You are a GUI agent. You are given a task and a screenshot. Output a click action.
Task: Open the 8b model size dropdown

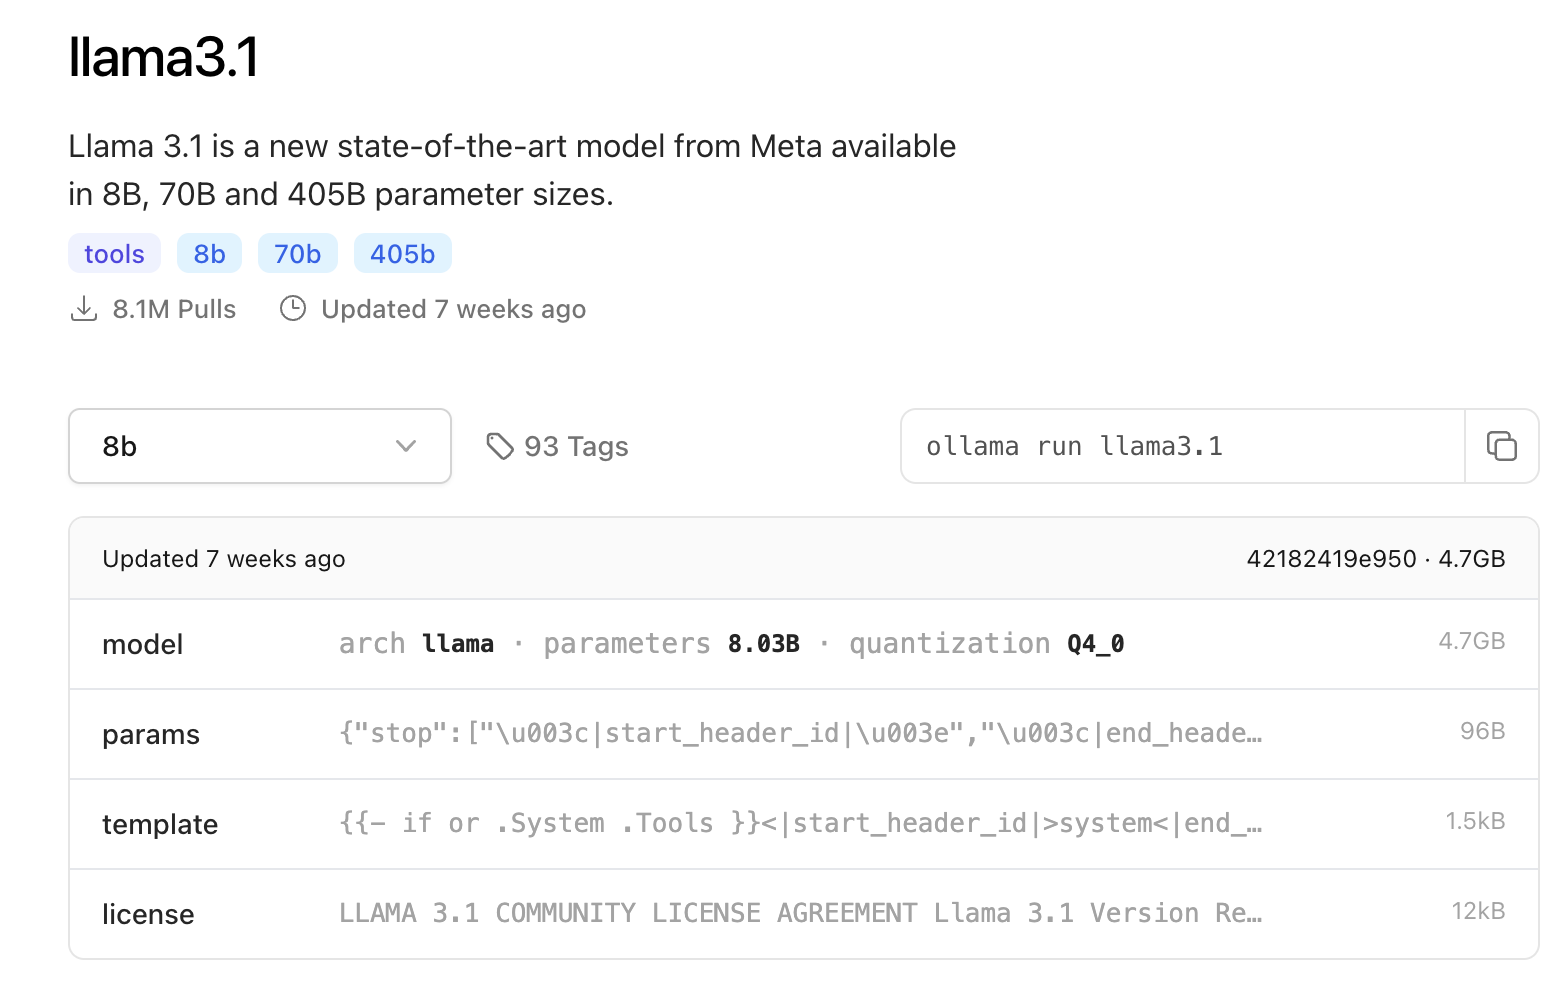click(259, 446)
